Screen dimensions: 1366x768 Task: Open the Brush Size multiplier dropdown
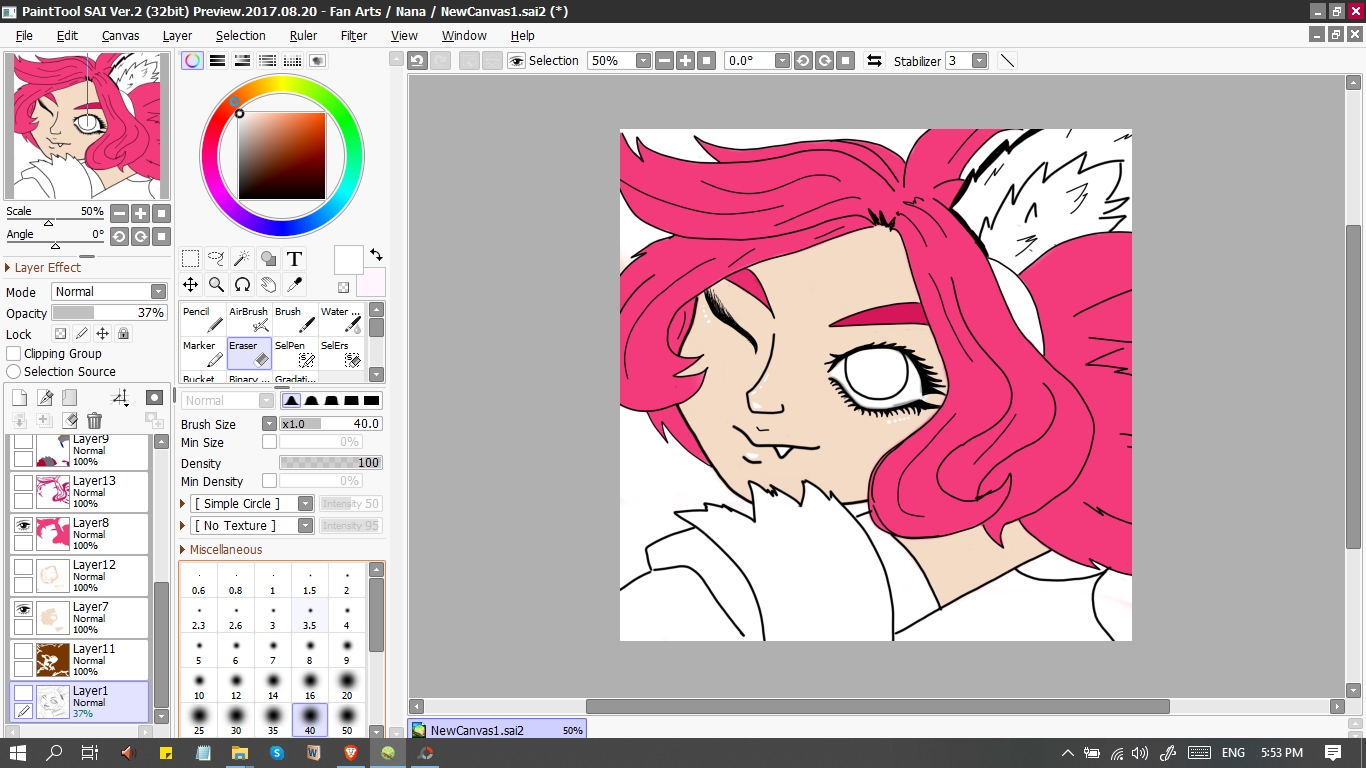(269, 424)
